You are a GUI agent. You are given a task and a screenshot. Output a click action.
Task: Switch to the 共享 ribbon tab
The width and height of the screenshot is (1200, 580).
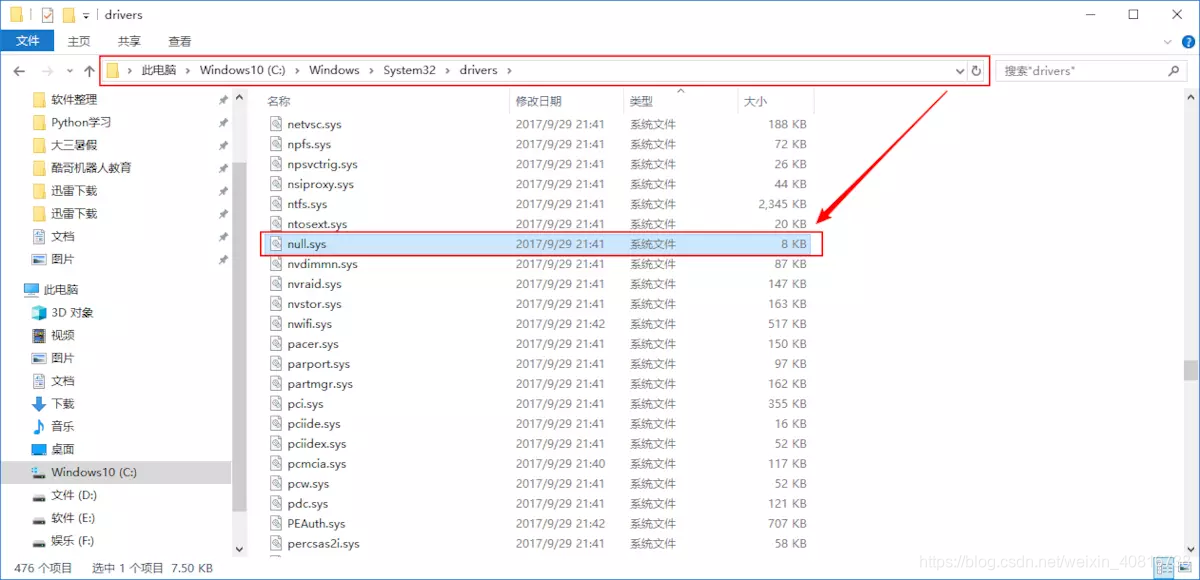(129, 41)
